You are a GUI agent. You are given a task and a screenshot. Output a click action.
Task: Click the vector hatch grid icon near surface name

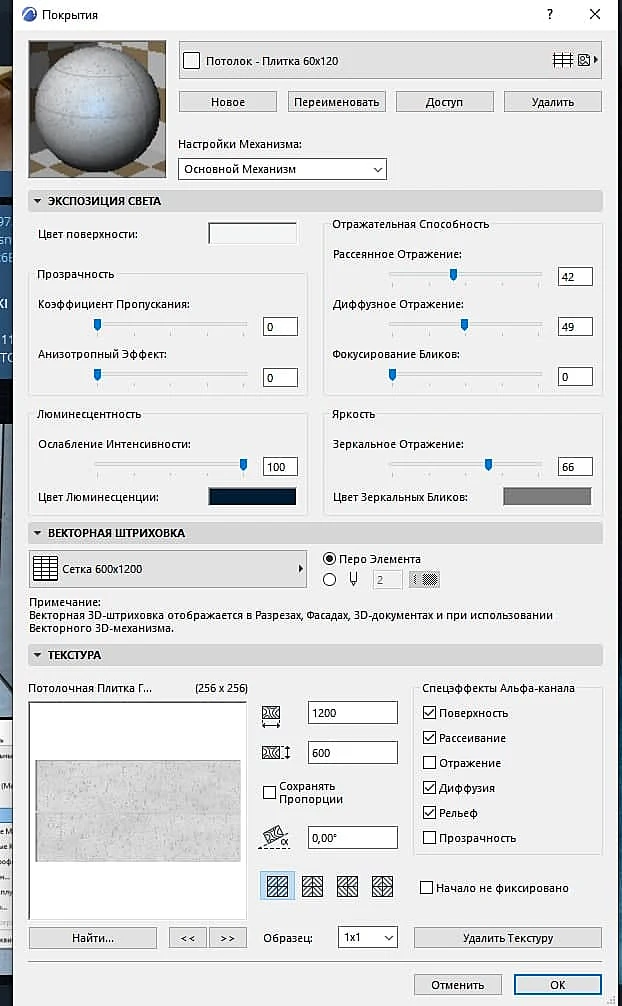pyautogui.click(x=562, y=60)
